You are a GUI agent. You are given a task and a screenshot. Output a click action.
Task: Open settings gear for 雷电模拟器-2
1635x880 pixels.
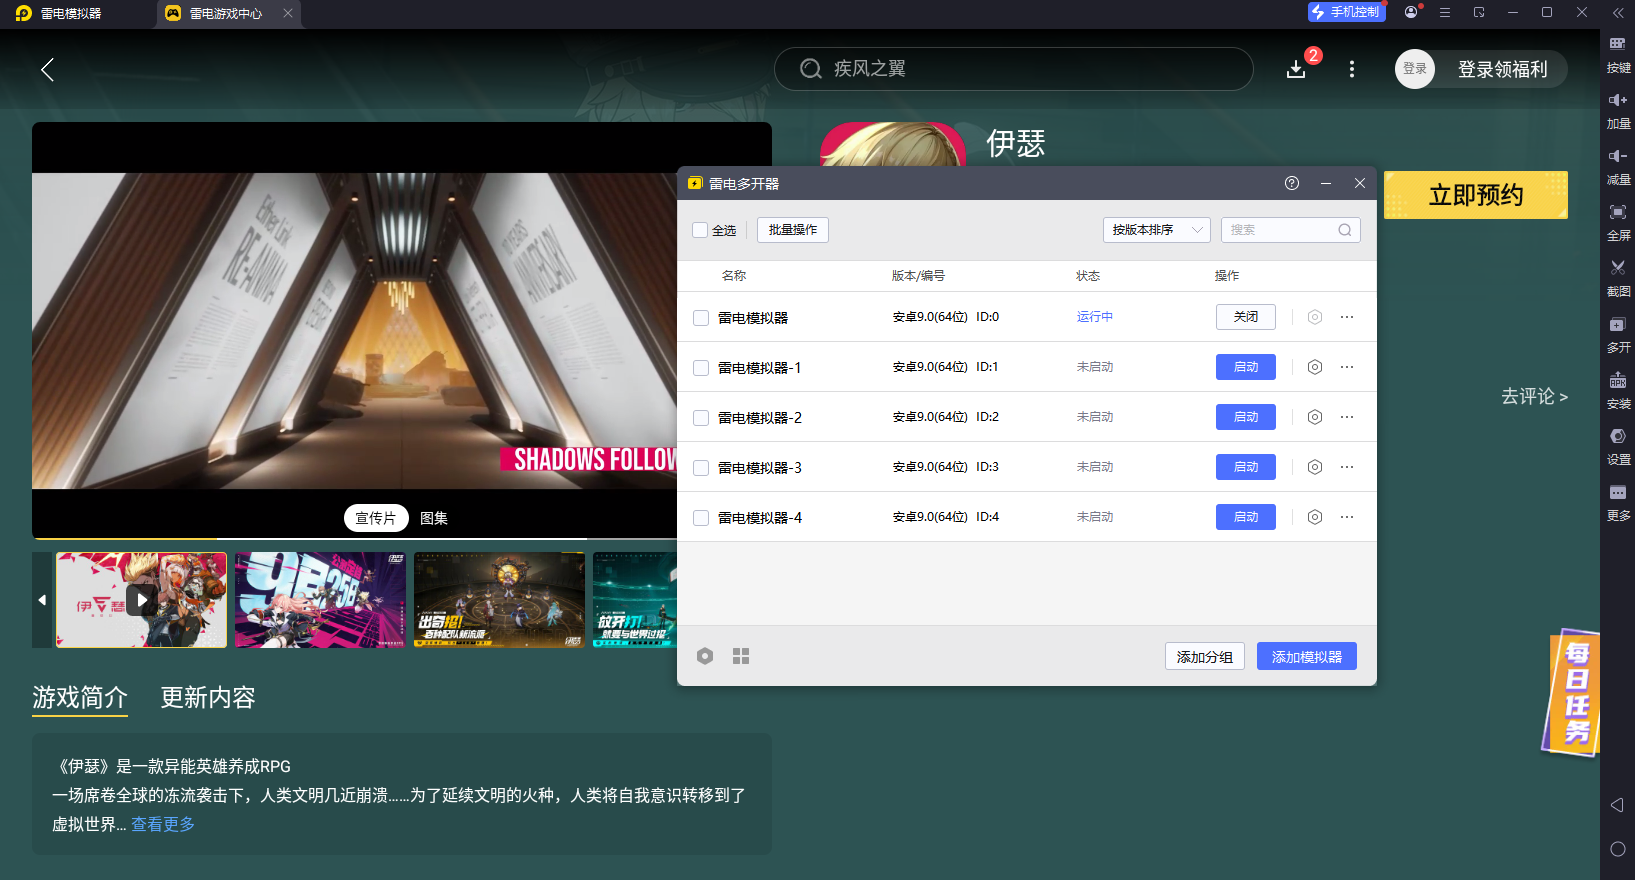click(1315, 417)
